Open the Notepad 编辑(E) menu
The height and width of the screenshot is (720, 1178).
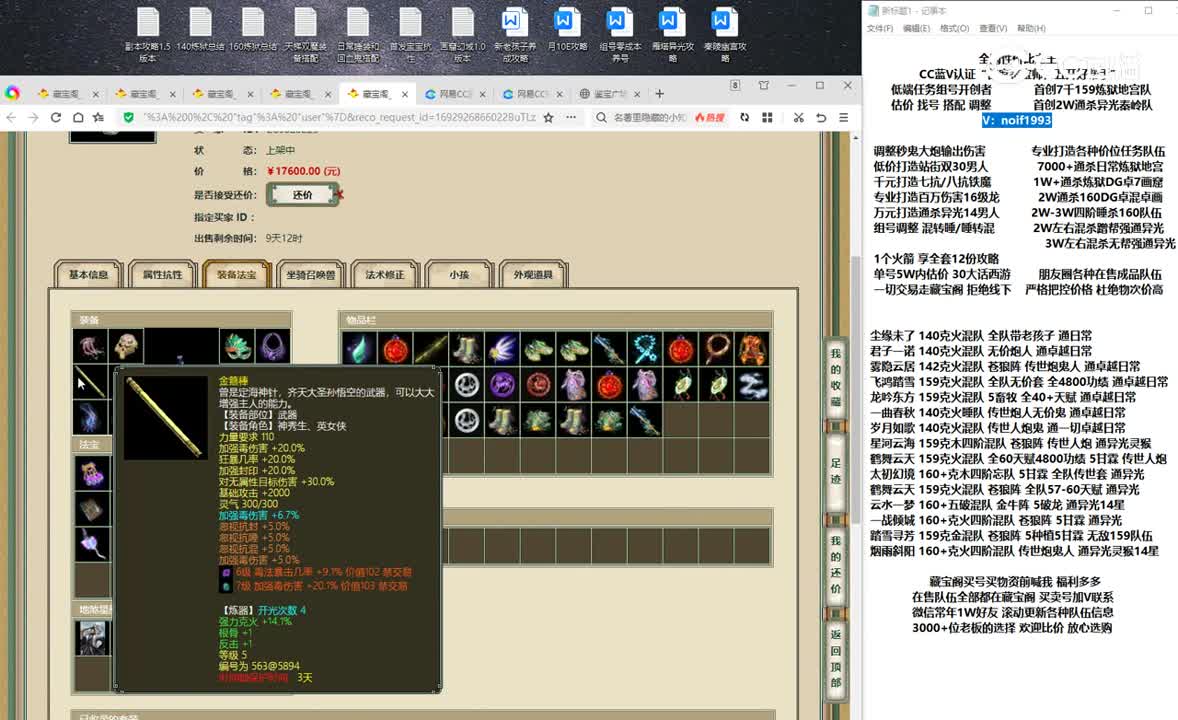point(916,28)
